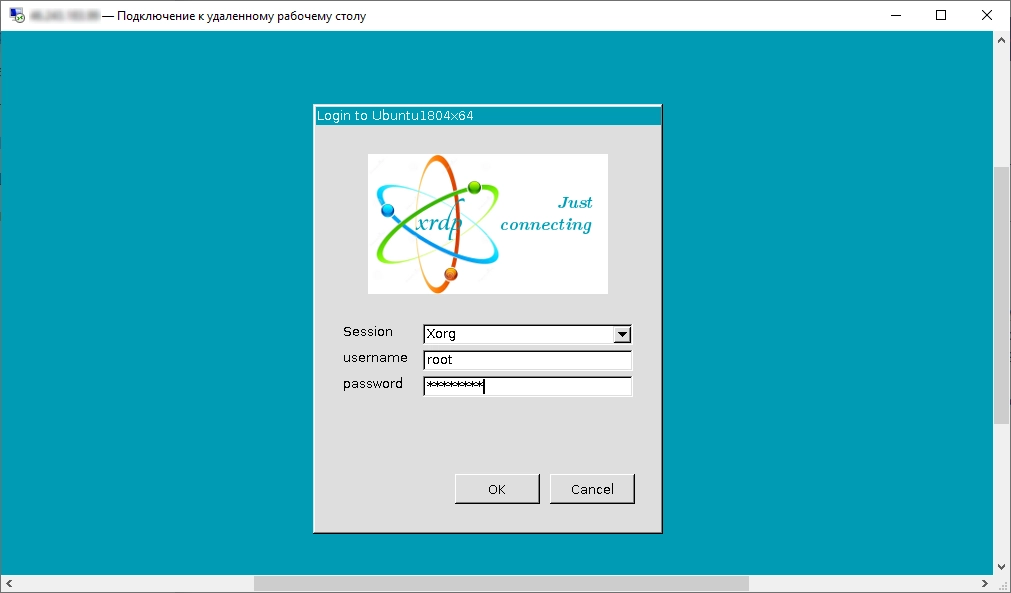Viewport: 1011px width, 593px height.
Task: Click the horizontal scrollbar thumb
Action: point(500,583)
